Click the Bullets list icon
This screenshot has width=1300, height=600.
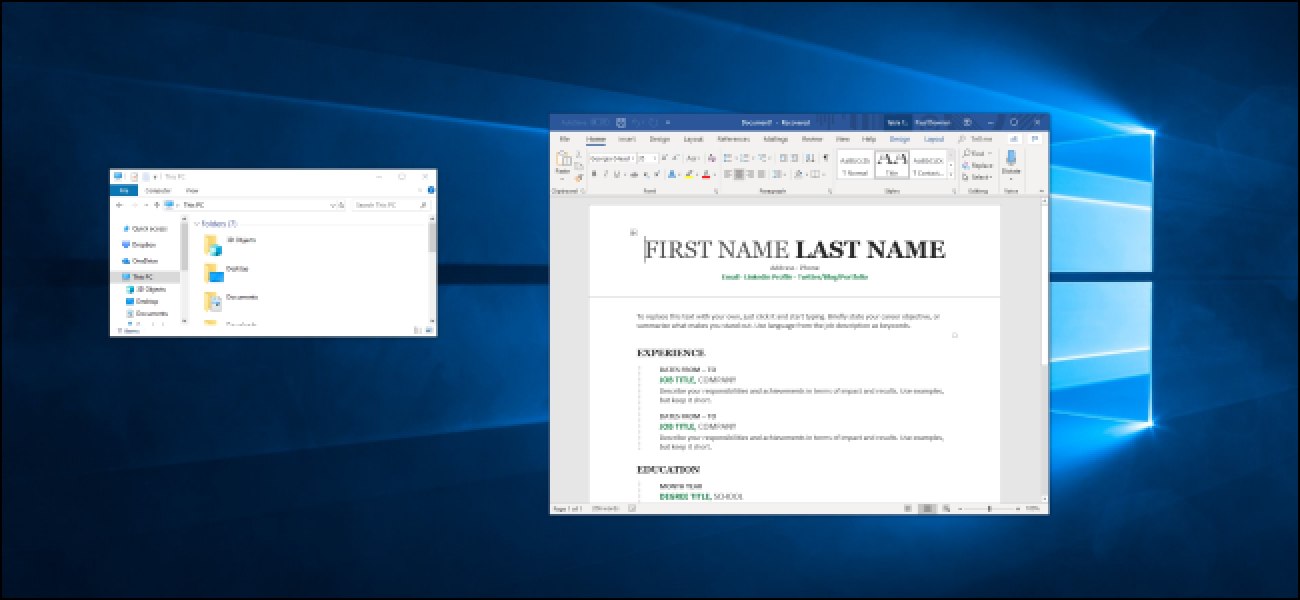click(x=728, y=158)
